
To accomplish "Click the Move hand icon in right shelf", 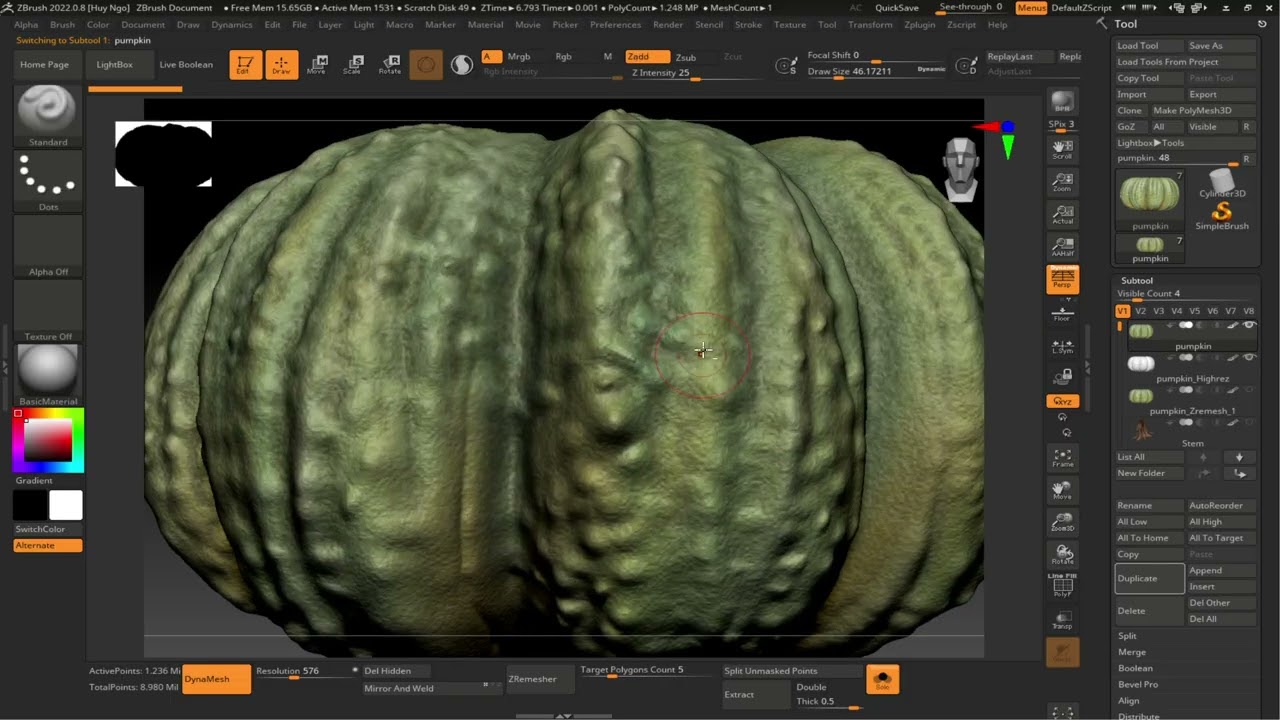I will (x=1062, y=490).
